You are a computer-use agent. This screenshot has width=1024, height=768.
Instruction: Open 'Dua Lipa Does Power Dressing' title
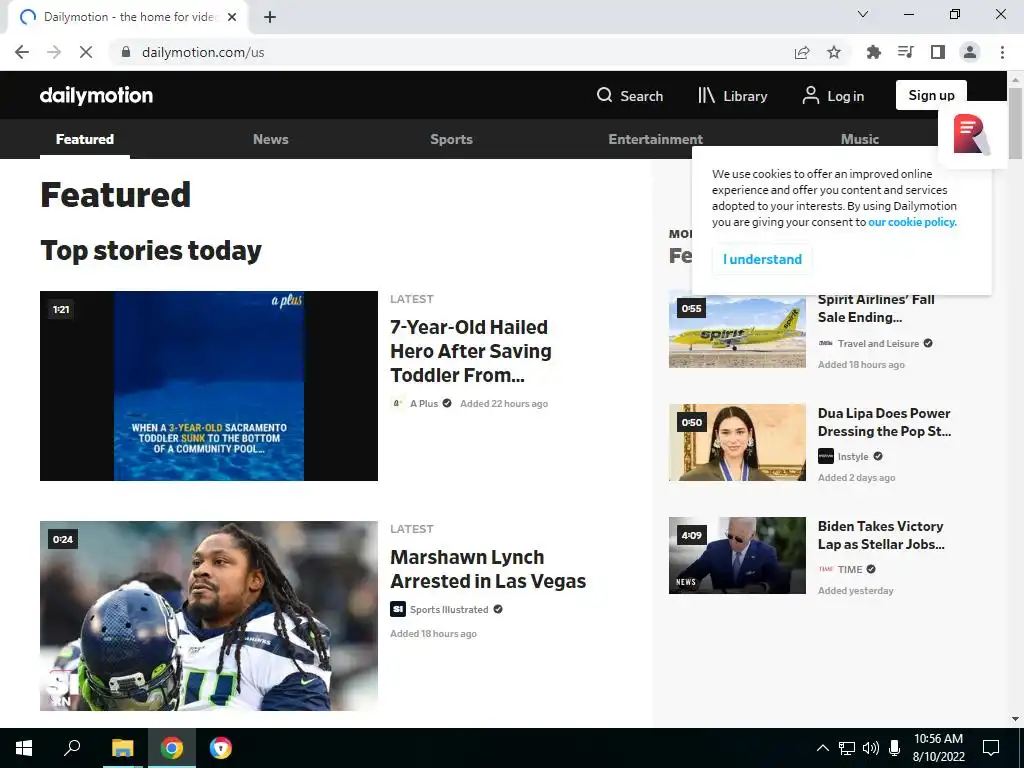point(884,422)
